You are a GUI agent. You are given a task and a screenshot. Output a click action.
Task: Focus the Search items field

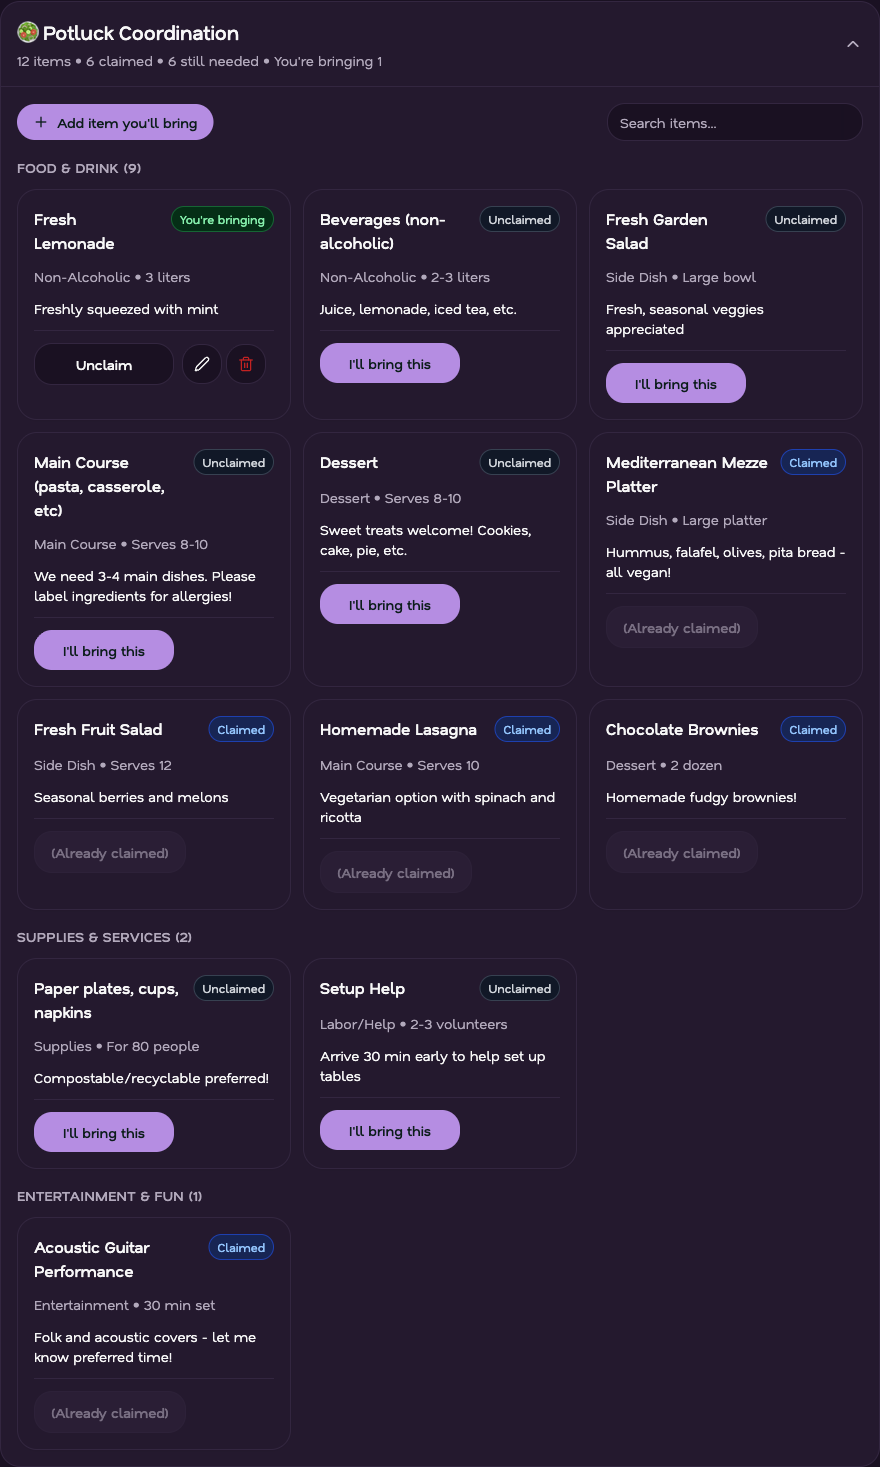click(735, 122)
